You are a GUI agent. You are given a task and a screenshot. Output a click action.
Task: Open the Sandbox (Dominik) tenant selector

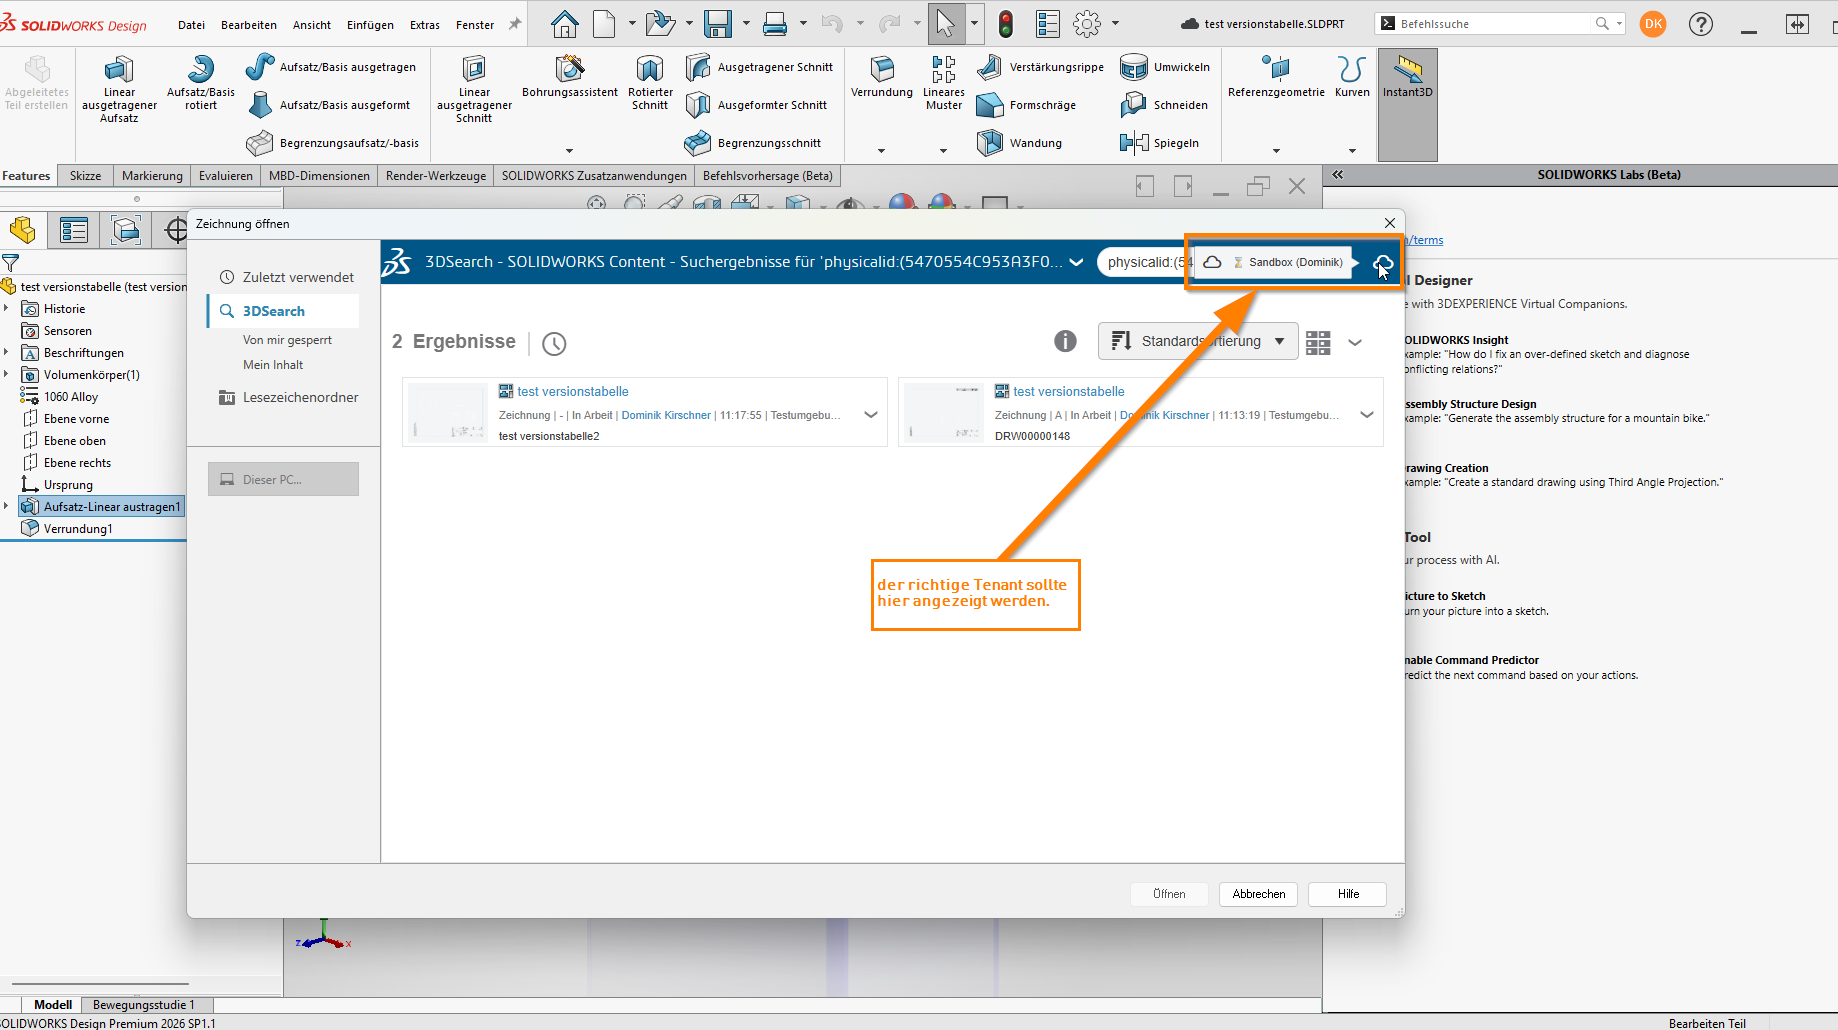1274,262
